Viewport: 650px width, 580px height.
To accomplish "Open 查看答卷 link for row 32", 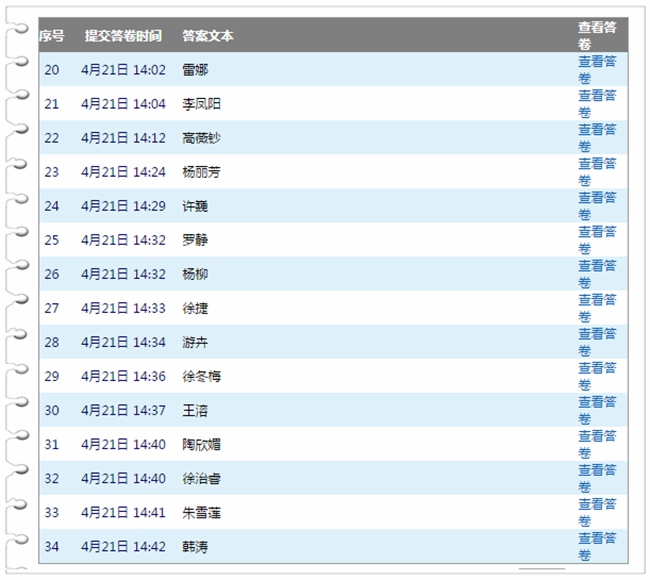I will [x=597, y=478].
